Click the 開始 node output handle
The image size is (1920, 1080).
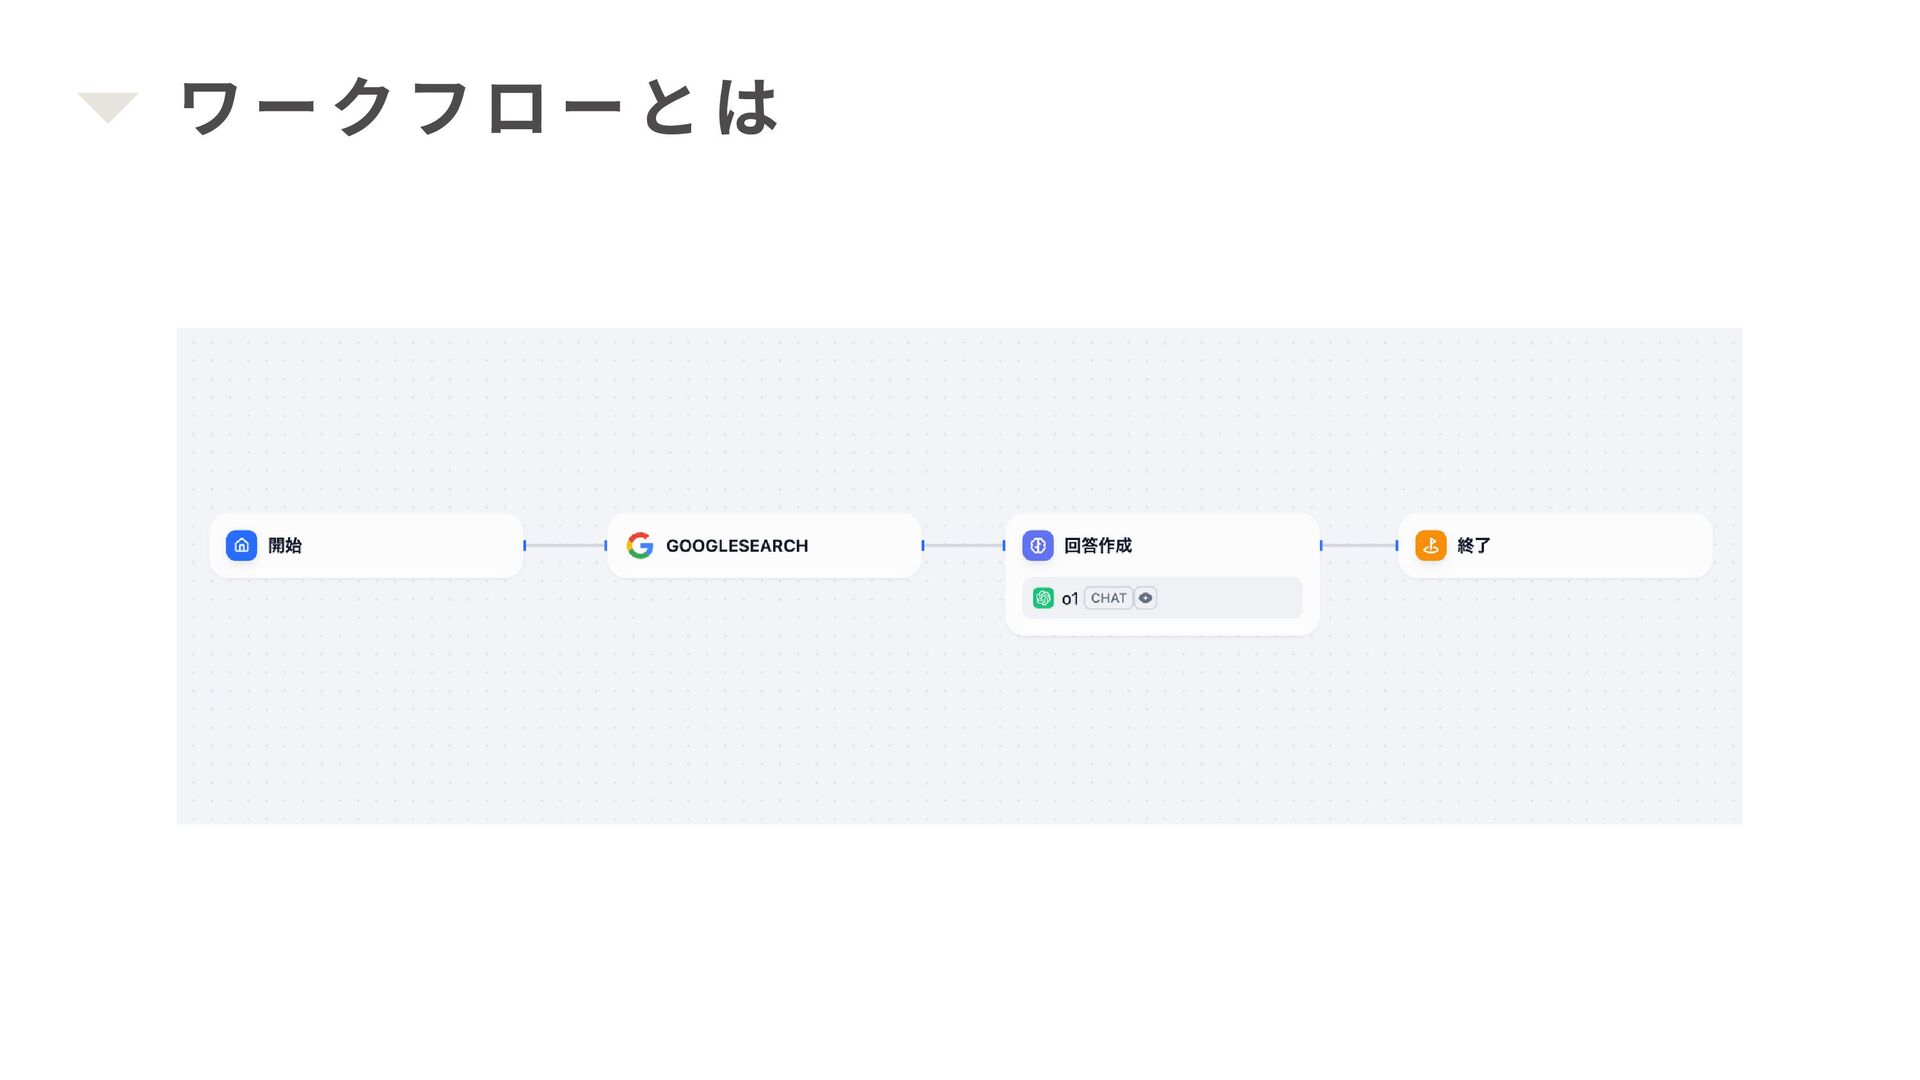tap(524, 545)
